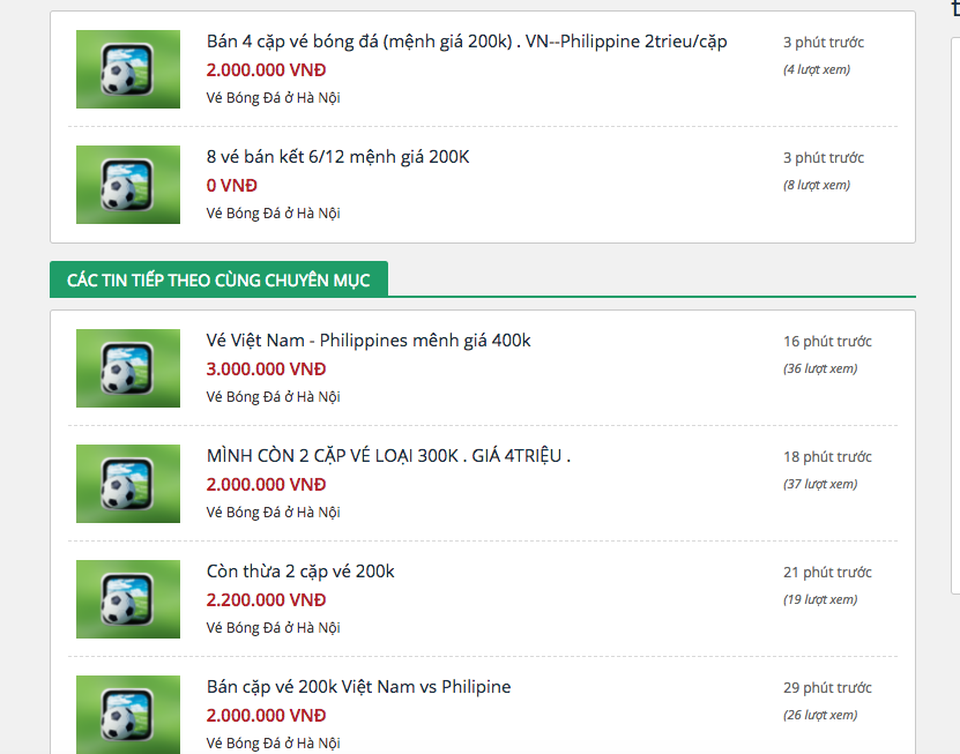
Task: Click '(8 lượt xem)' view count
Action: (817, 185)
